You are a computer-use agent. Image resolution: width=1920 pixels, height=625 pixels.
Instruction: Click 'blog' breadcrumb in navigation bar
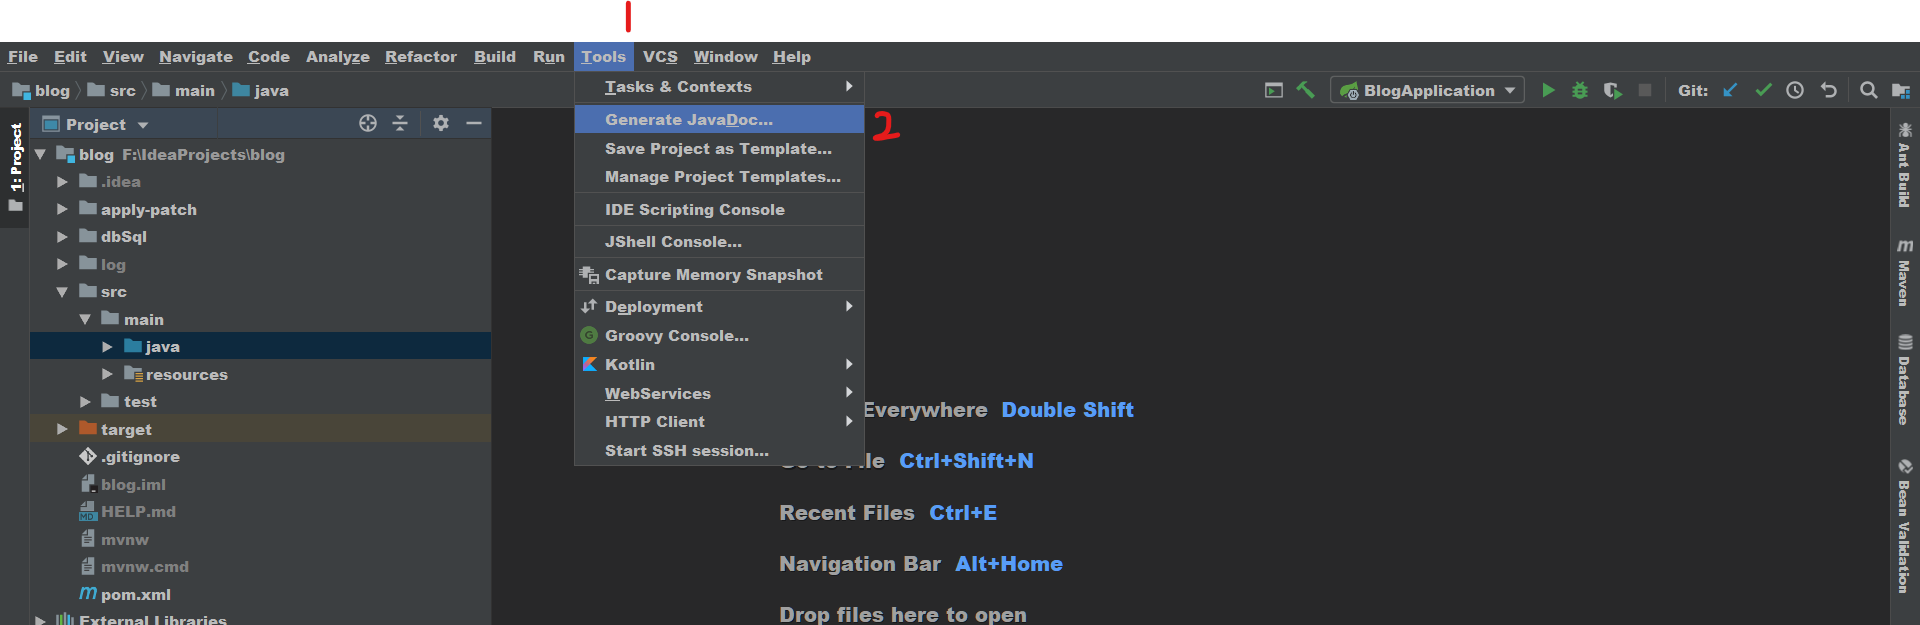click(41, 91)
